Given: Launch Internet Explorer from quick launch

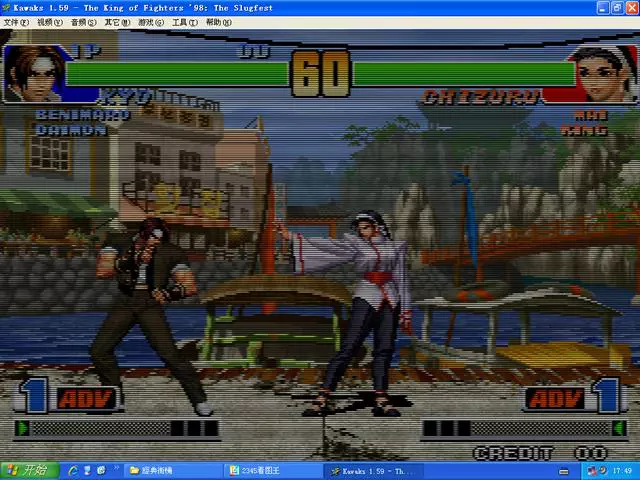Looking at the screenshot, I should pyautogui.click(x=73, y=471).
